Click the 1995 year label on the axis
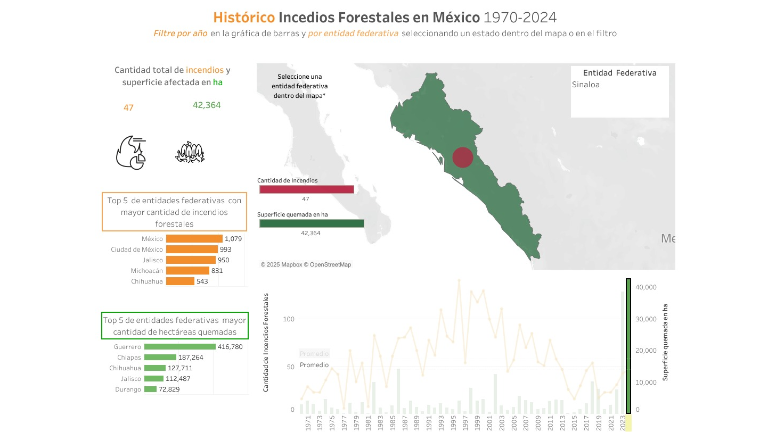 click(x=453, y=423)
